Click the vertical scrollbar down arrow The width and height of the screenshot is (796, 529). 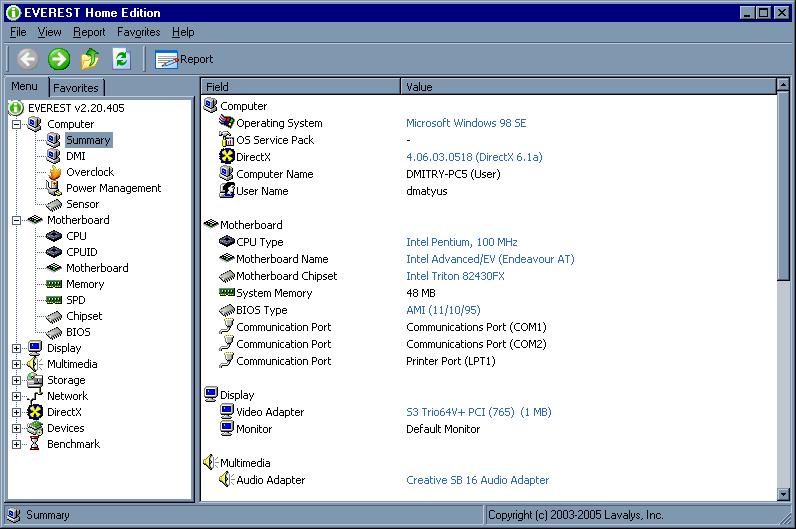(785, 494)
